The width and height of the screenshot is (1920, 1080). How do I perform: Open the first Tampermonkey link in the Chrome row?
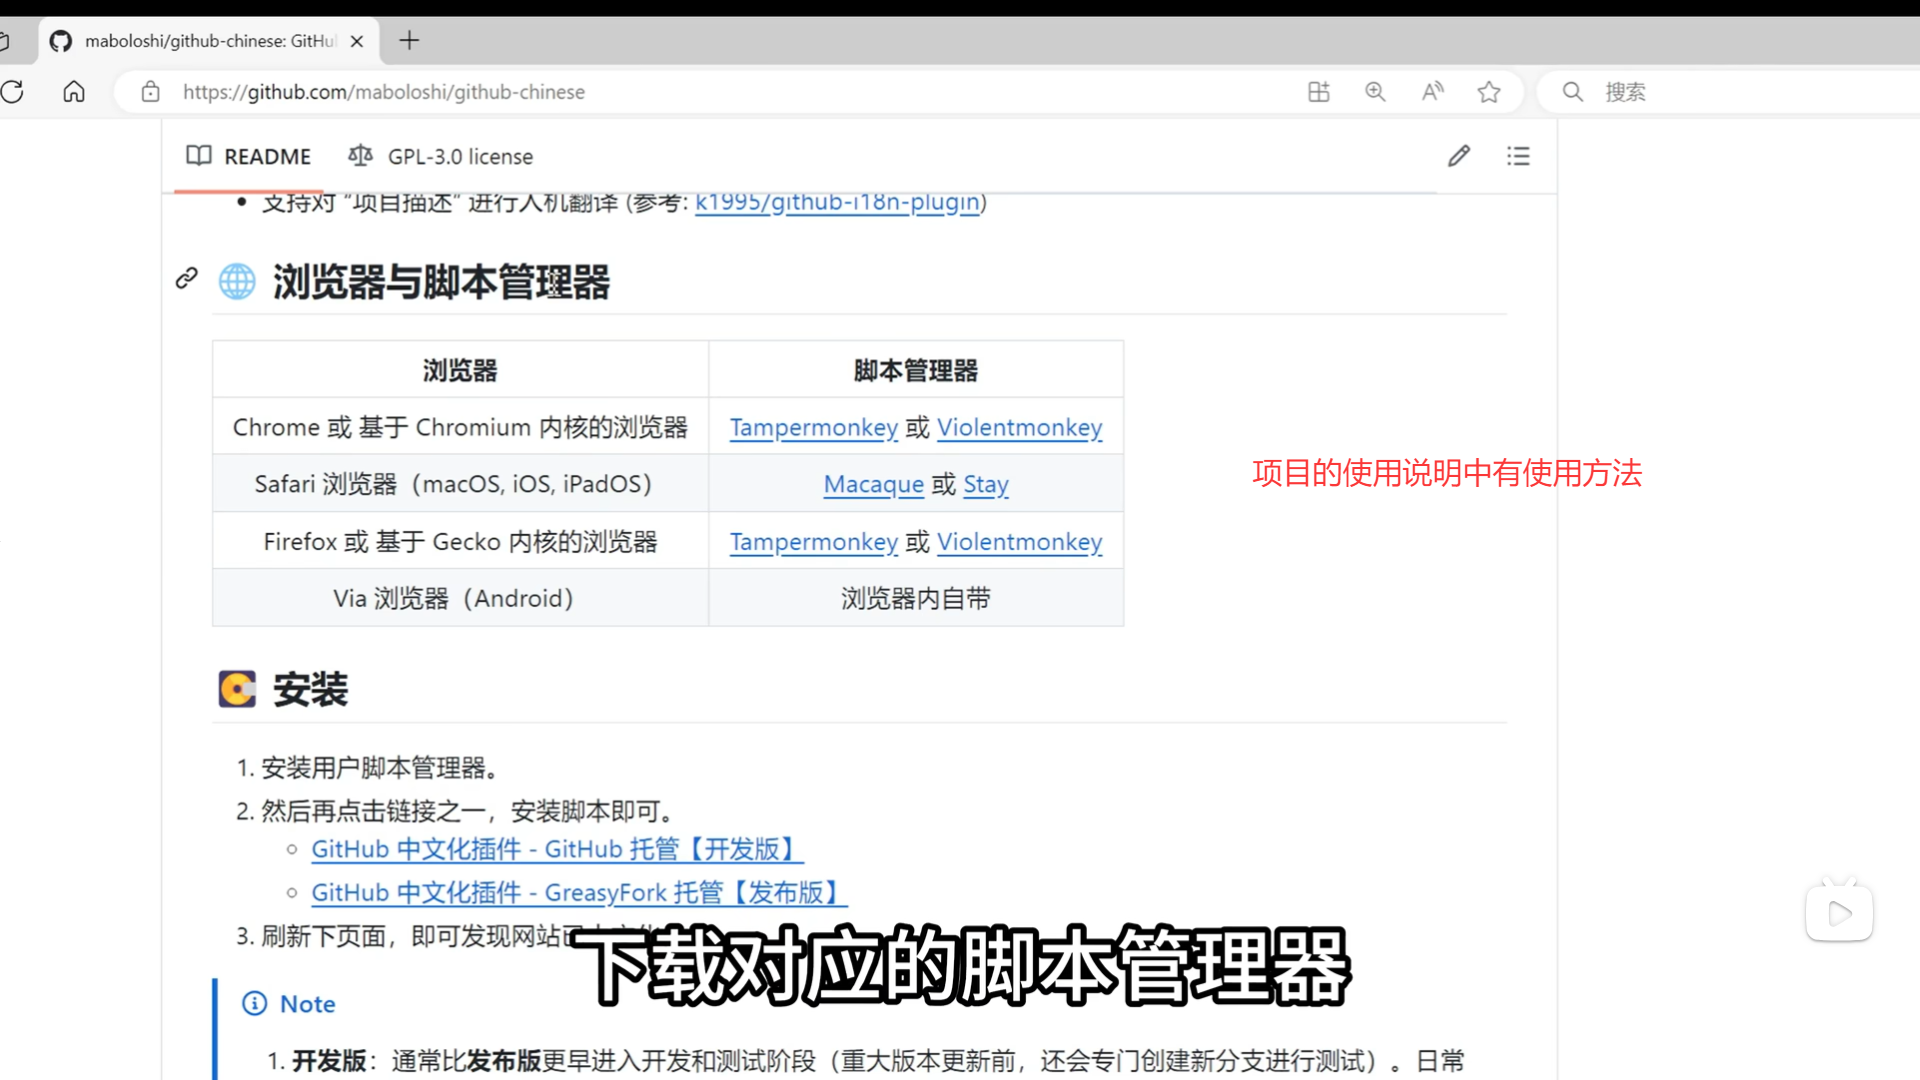click(813, 428)
